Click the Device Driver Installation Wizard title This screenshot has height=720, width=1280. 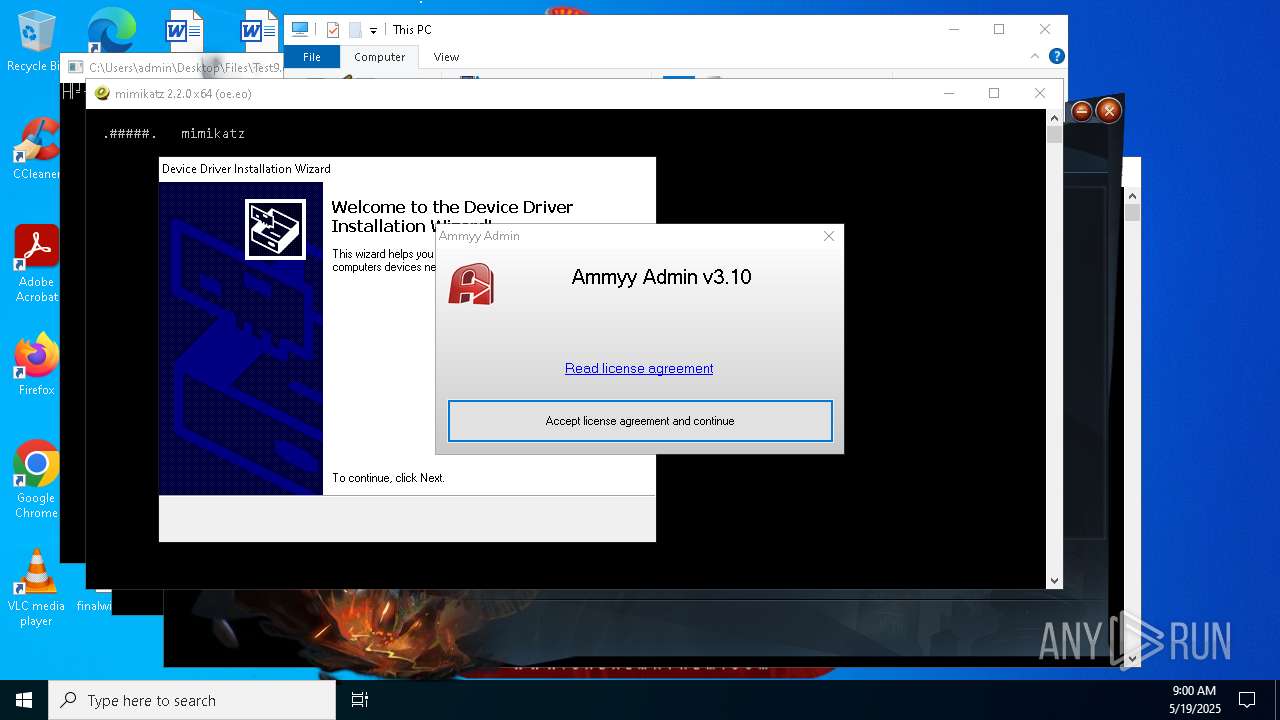(246, 169)
